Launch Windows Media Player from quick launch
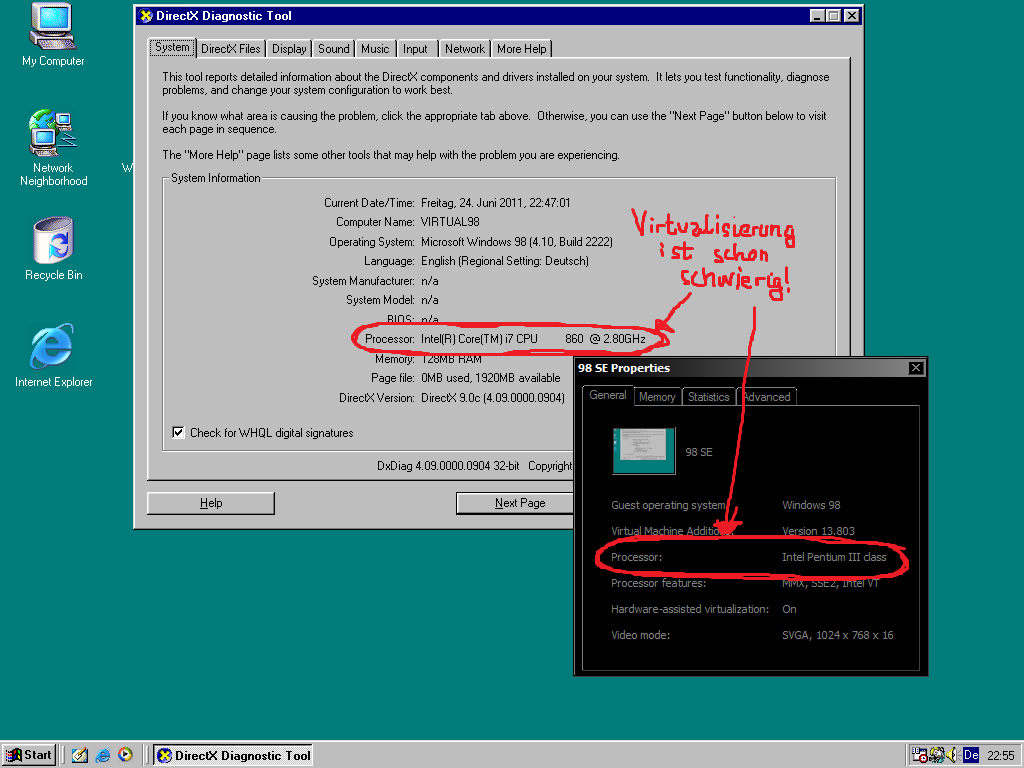 [x=124, y=755]
